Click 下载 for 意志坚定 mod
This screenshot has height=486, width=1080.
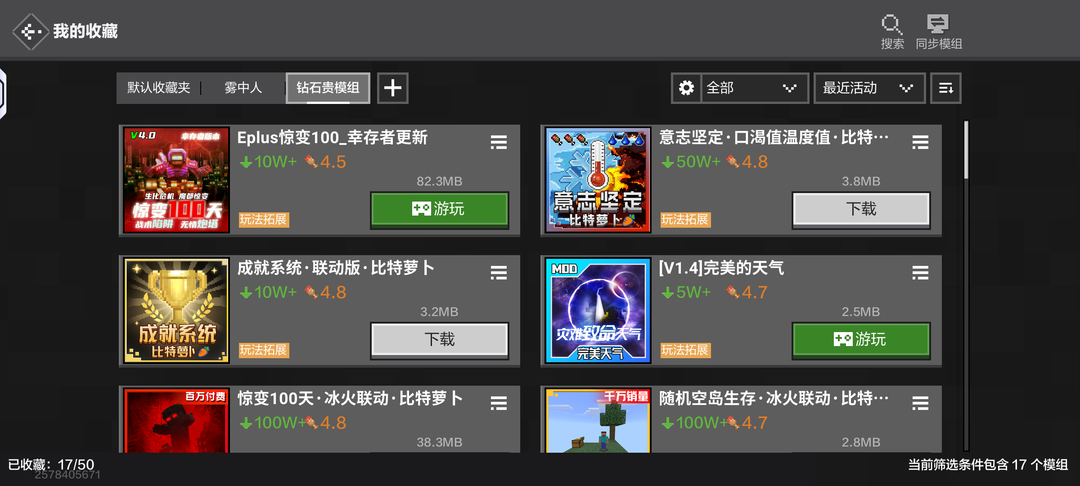click(x=861, y=209)
